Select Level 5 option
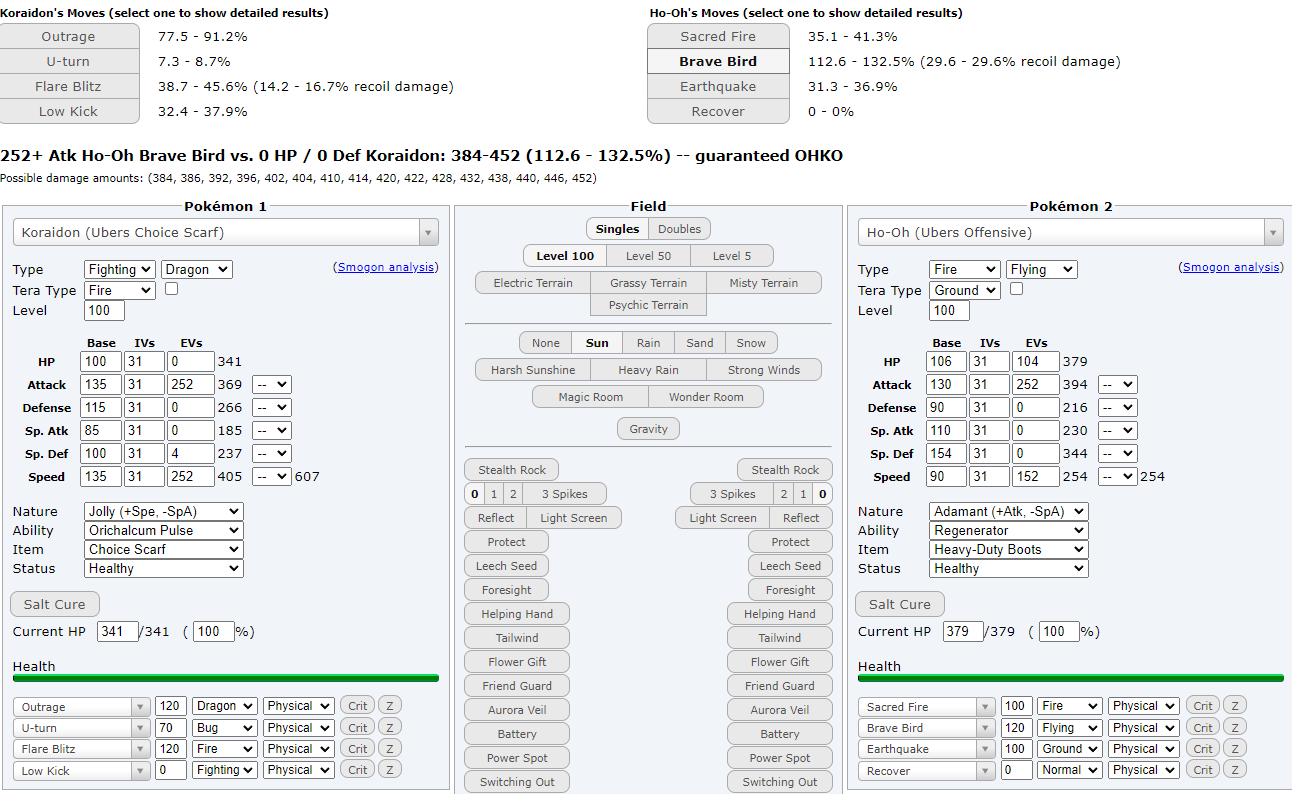 click(x=730, y=256)
